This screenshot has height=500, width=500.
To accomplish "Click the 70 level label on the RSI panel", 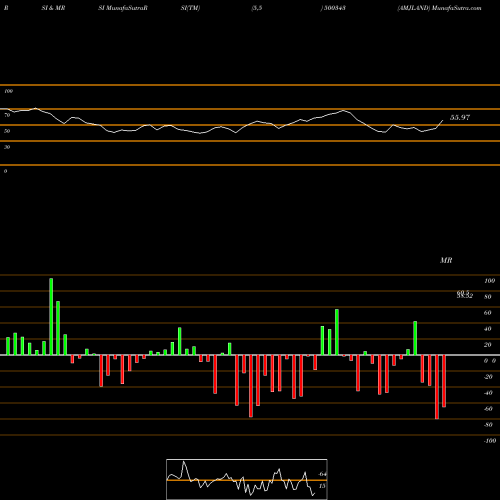I will pyautogui.click(x=7, y=115).
